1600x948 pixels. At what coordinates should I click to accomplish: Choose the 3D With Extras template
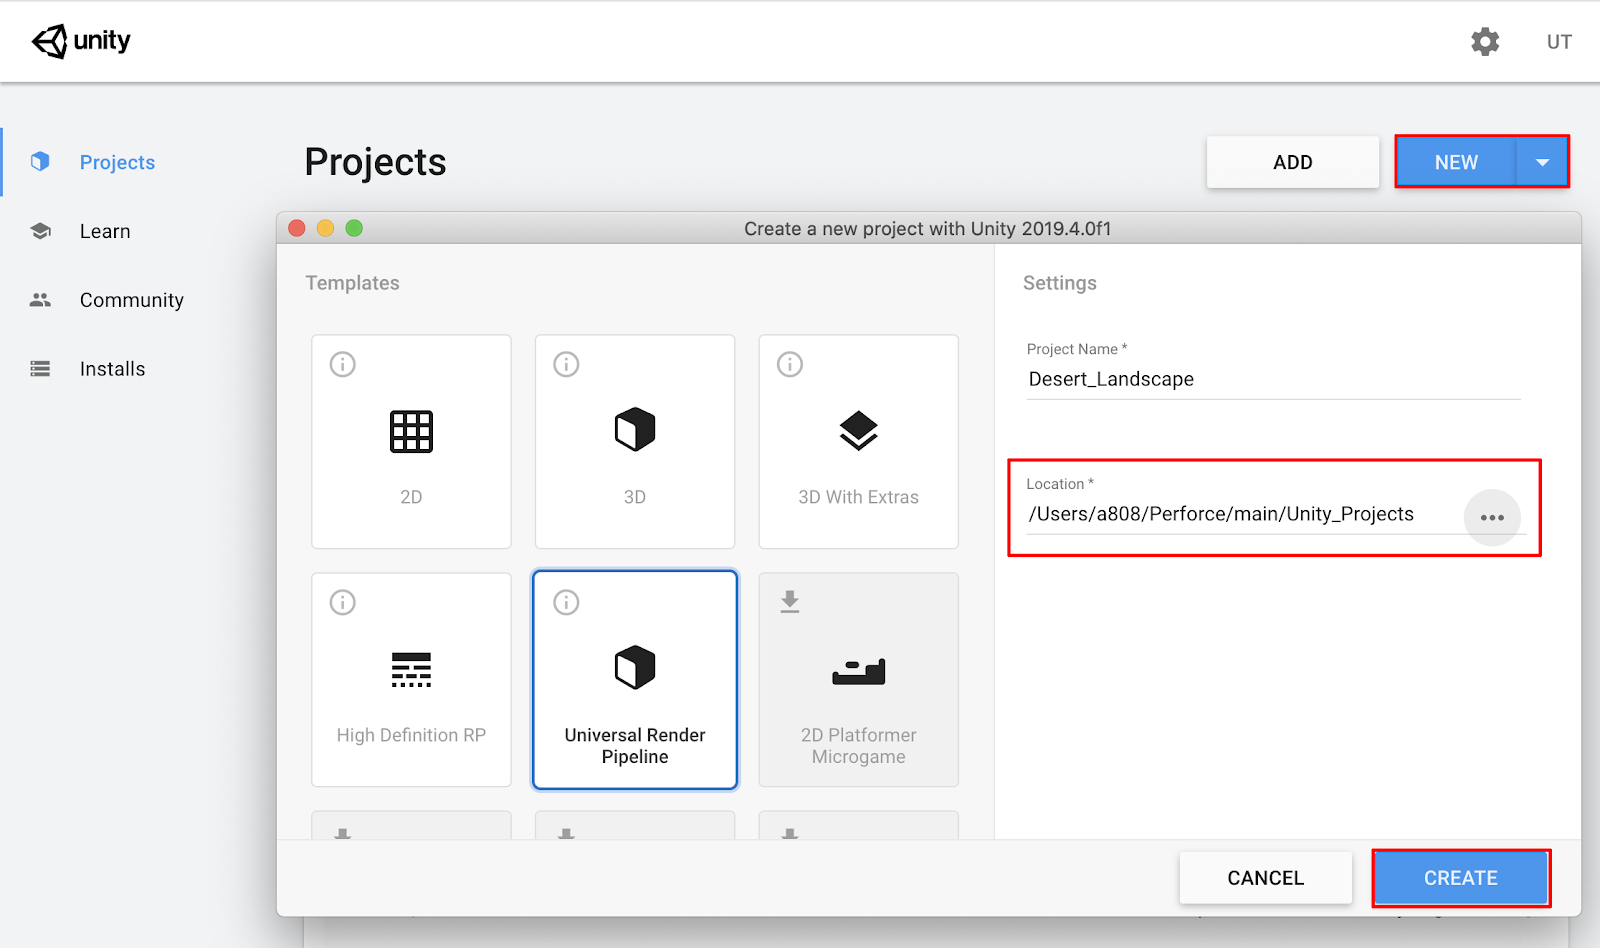[858, 442]
